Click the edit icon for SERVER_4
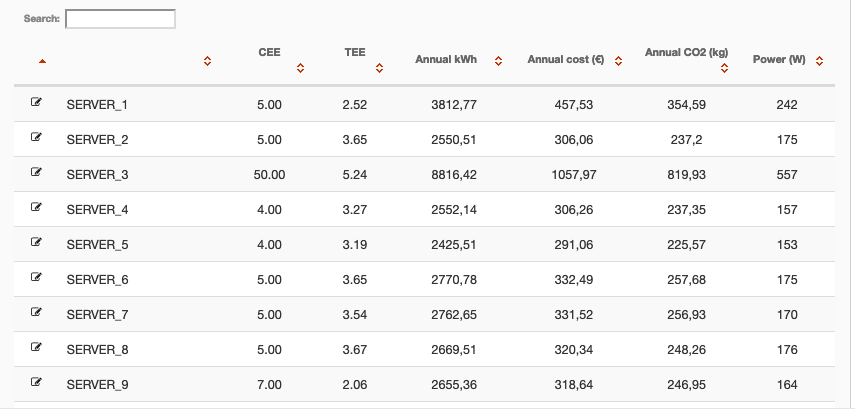Viewport: 855px width, 415px height. click(36, 207)
